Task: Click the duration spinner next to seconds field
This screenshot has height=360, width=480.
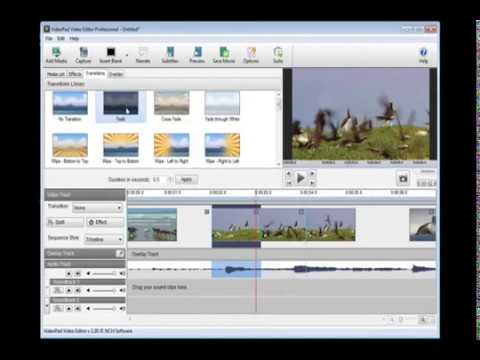Action: pyautogui.click(x=170, y=180)
